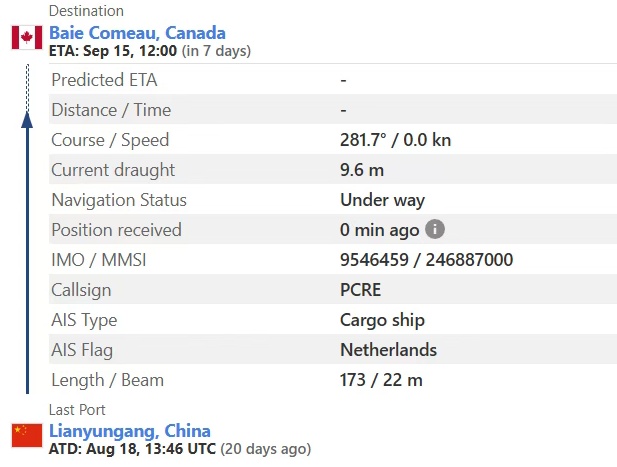Screen dimensions: 617x467
Task: Click the PCRE callsign value
Action: coord(360,290)
